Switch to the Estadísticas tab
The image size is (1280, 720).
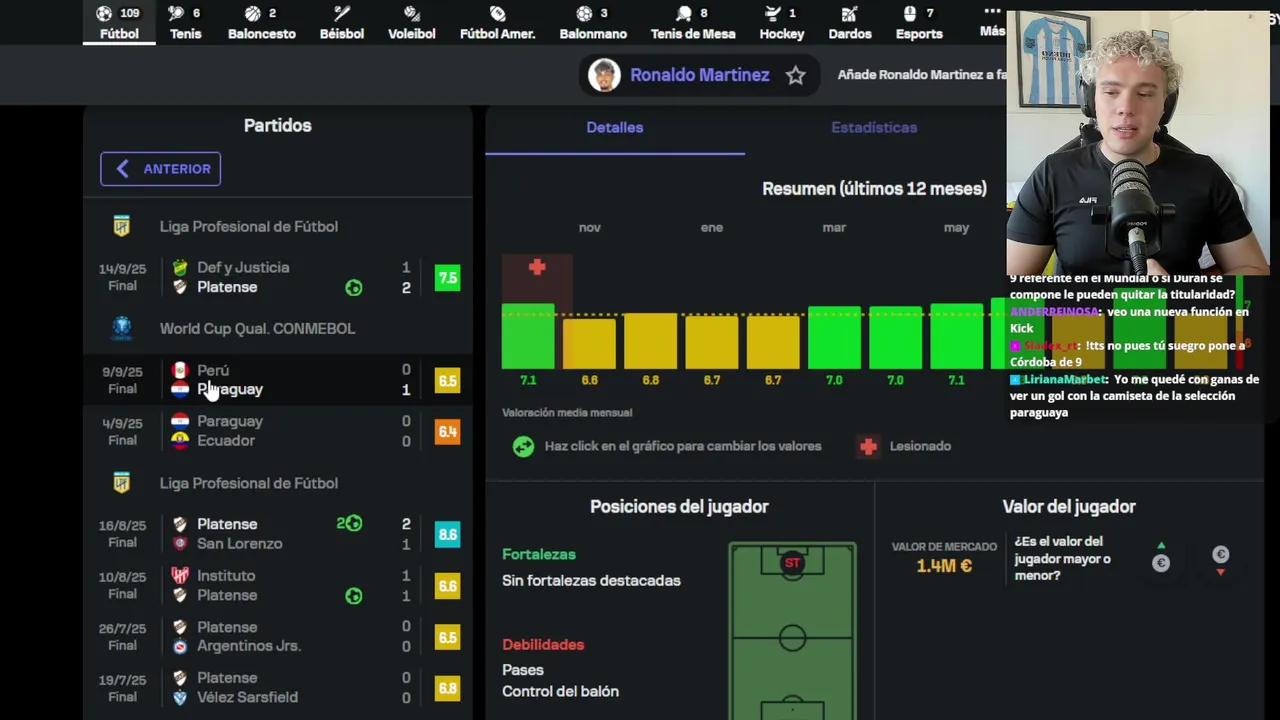874,128
